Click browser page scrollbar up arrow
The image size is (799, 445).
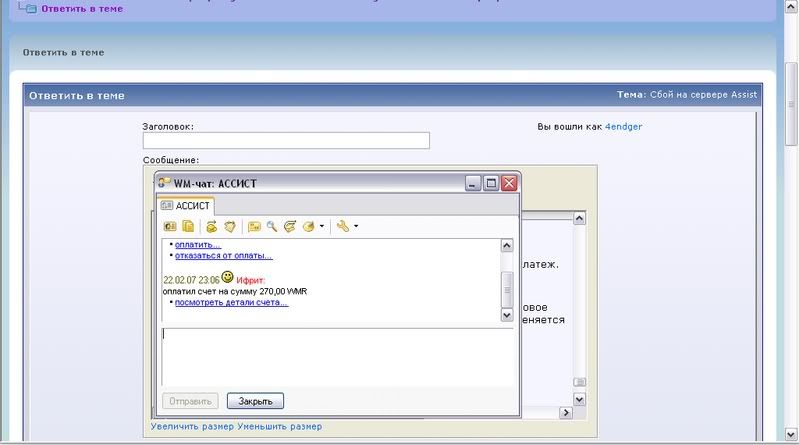[x=791, y=6]
